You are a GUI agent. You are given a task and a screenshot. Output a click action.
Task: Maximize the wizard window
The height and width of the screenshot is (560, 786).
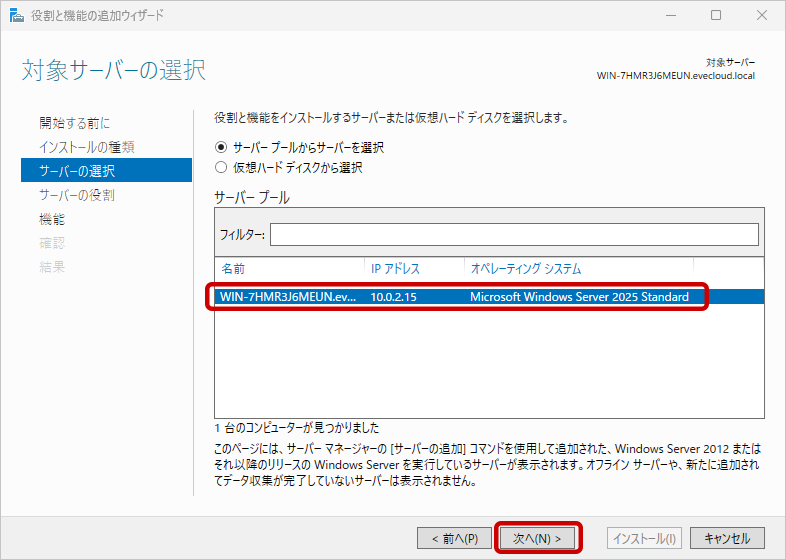tap(715, 15)
